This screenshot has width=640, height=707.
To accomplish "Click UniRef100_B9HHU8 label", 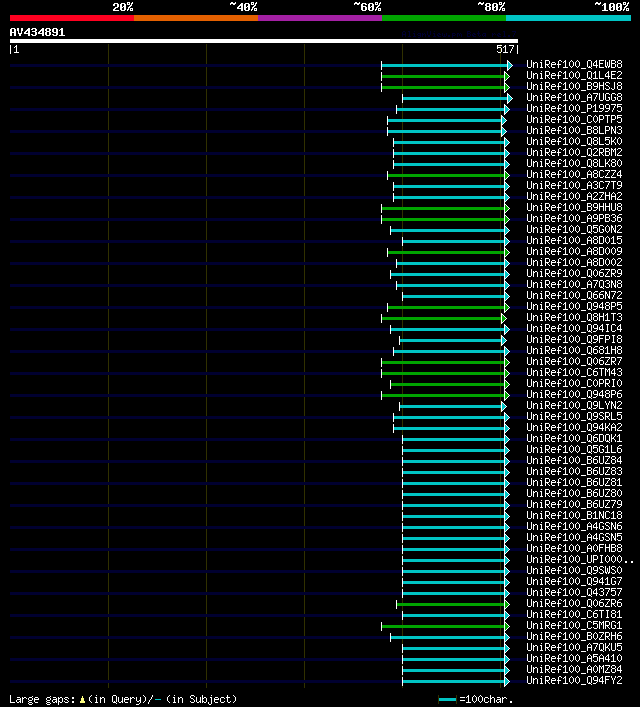I will [x=574, y=207].
